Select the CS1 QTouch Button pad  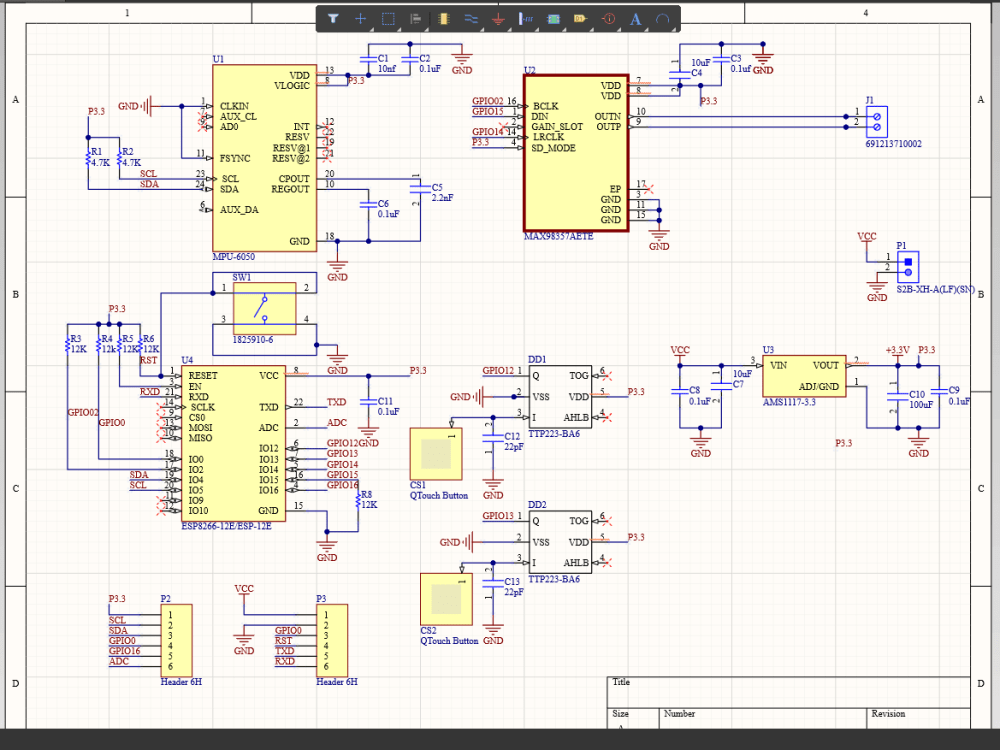[x=436, y=454]
